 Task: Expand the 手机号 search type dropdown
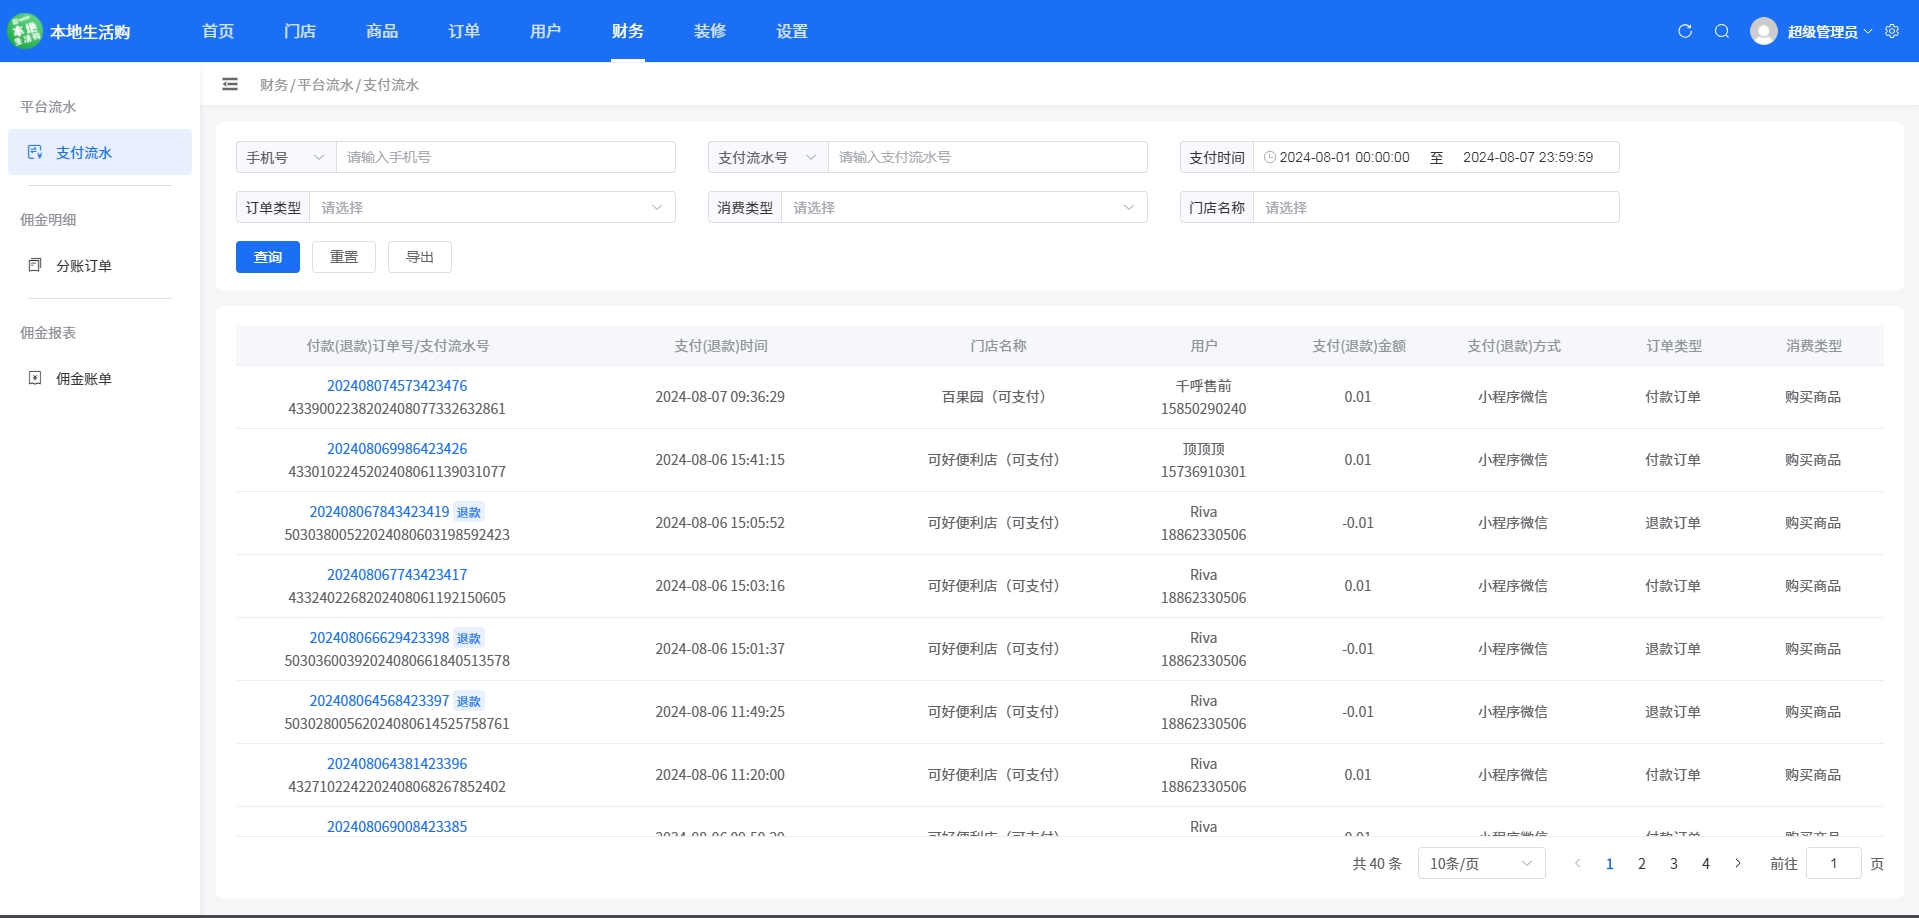(x=286, y=157)
